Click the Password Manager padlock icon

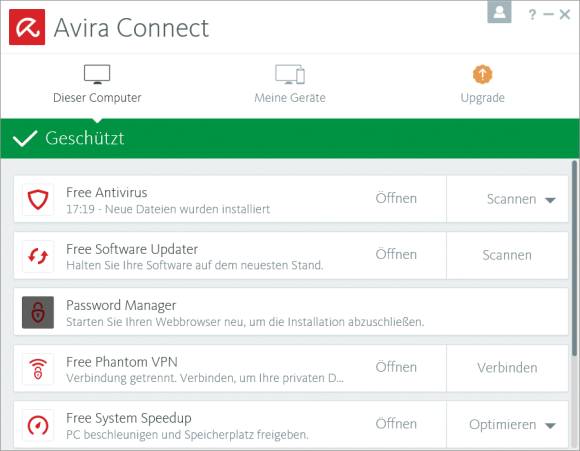point(38,312)
